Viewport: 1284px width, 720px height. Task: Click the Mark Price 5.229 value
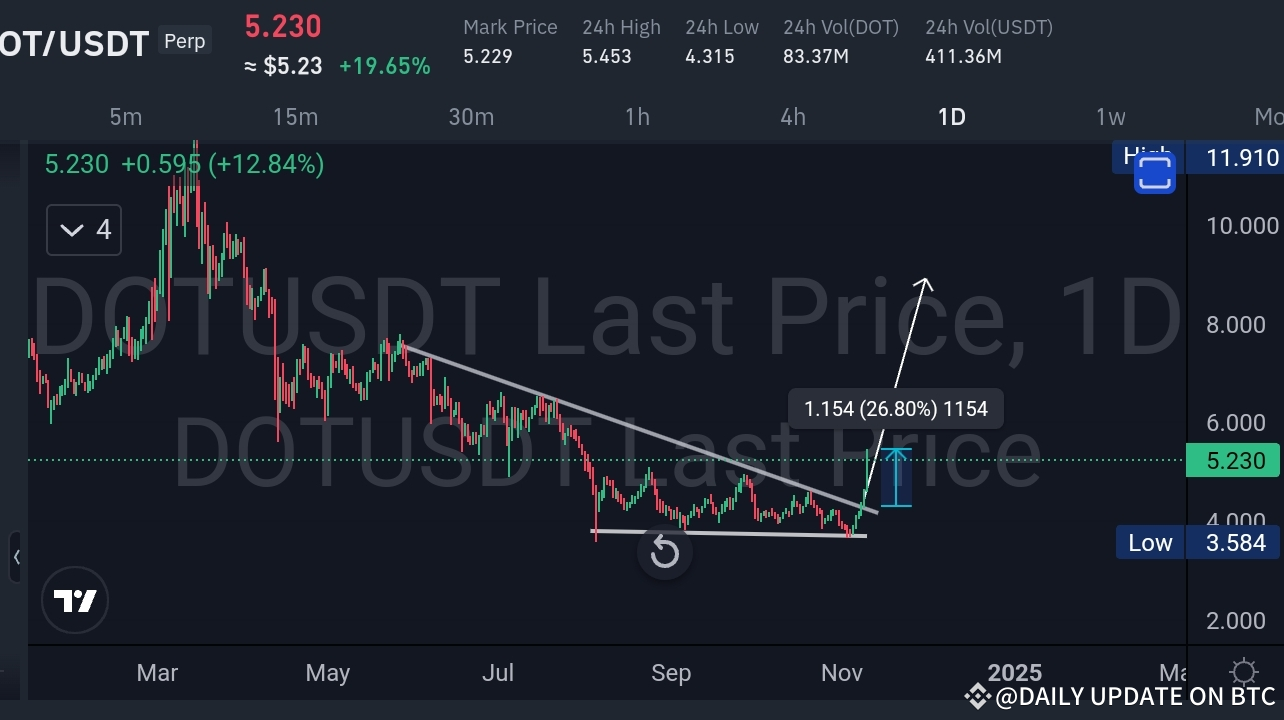(x=488, y=56)
